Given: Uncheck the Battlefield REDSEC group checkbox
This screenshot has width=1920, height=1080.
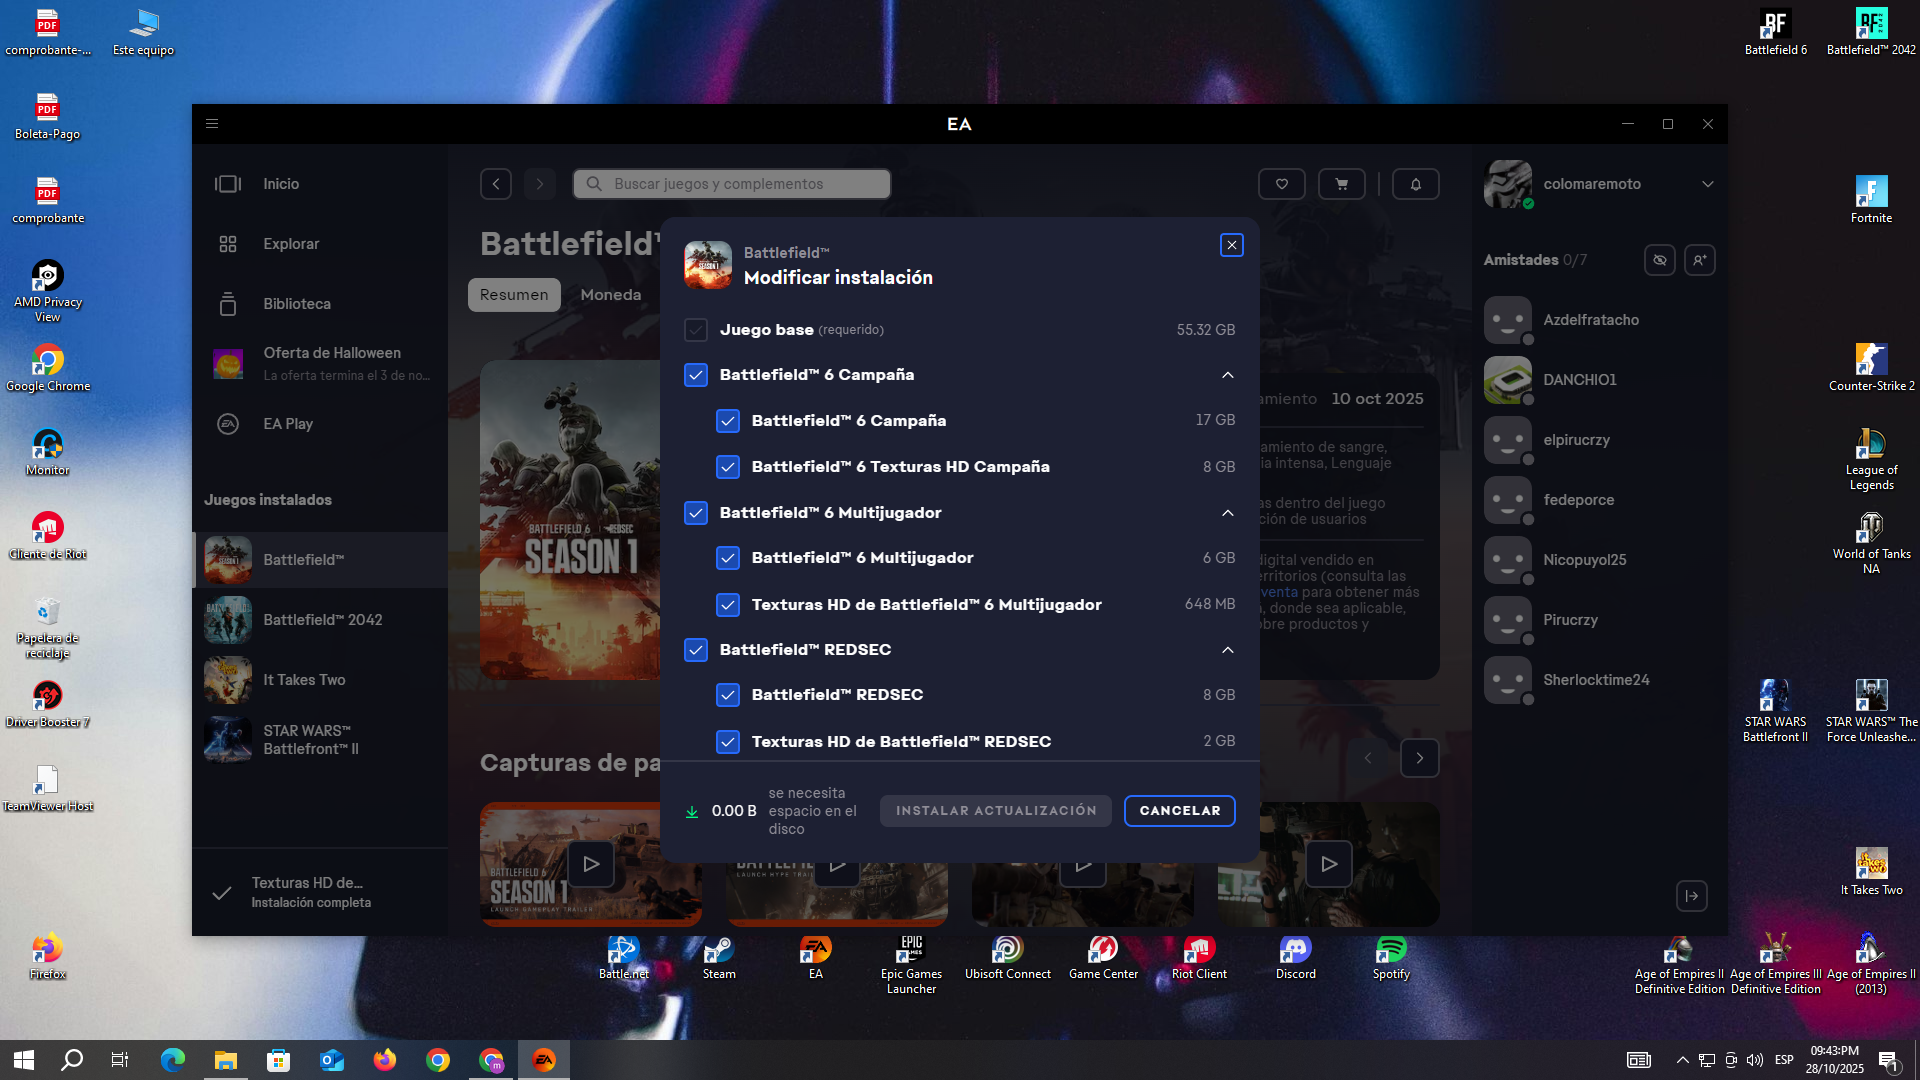Looking at the screenshot, I should coord(695,650).
